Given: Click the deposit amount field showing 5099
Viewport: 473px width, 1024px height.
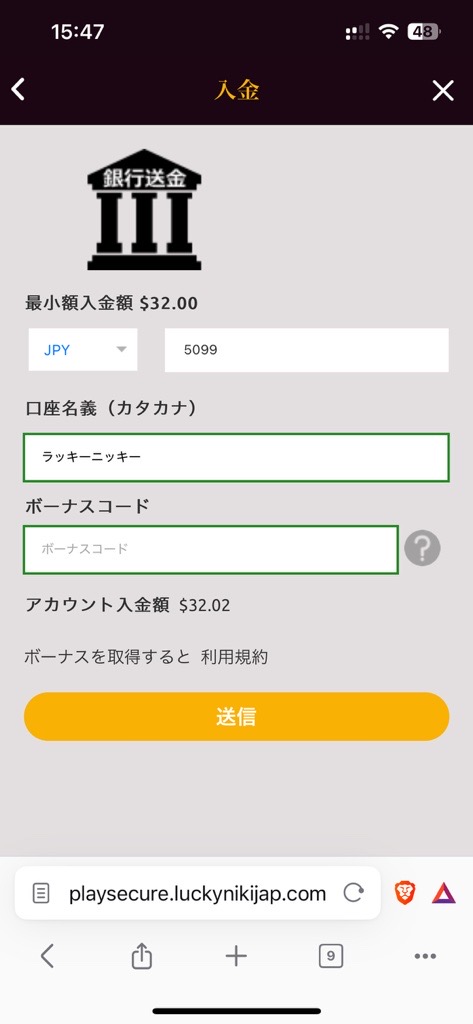Looking at the screenshot, I should coord(306,350).
